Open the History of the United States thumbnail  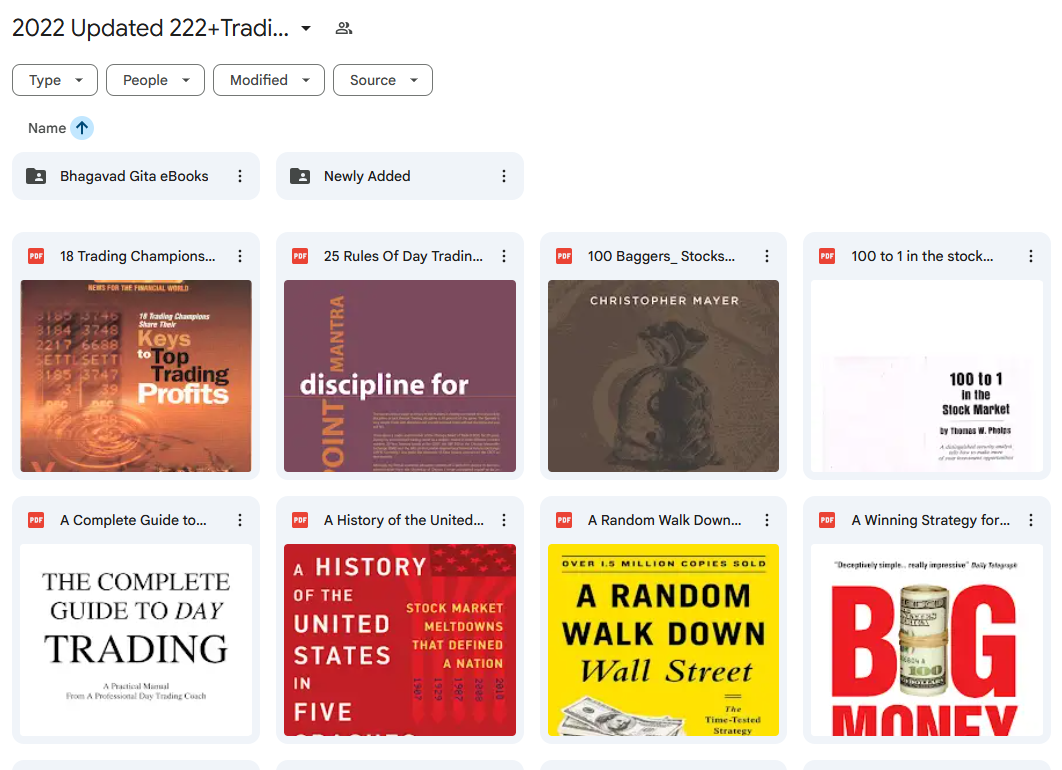point(400,640)
